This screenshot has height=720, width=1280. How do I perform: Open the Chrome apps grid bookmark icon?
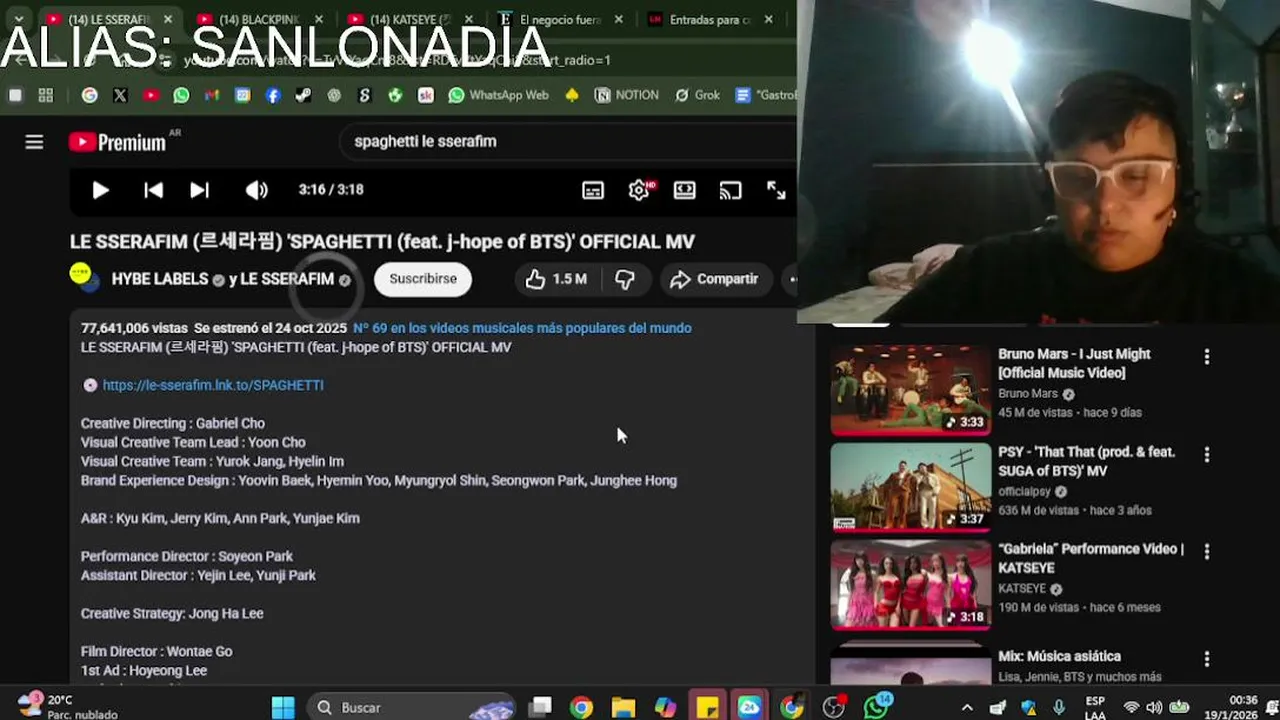click(x=45, y=95)
